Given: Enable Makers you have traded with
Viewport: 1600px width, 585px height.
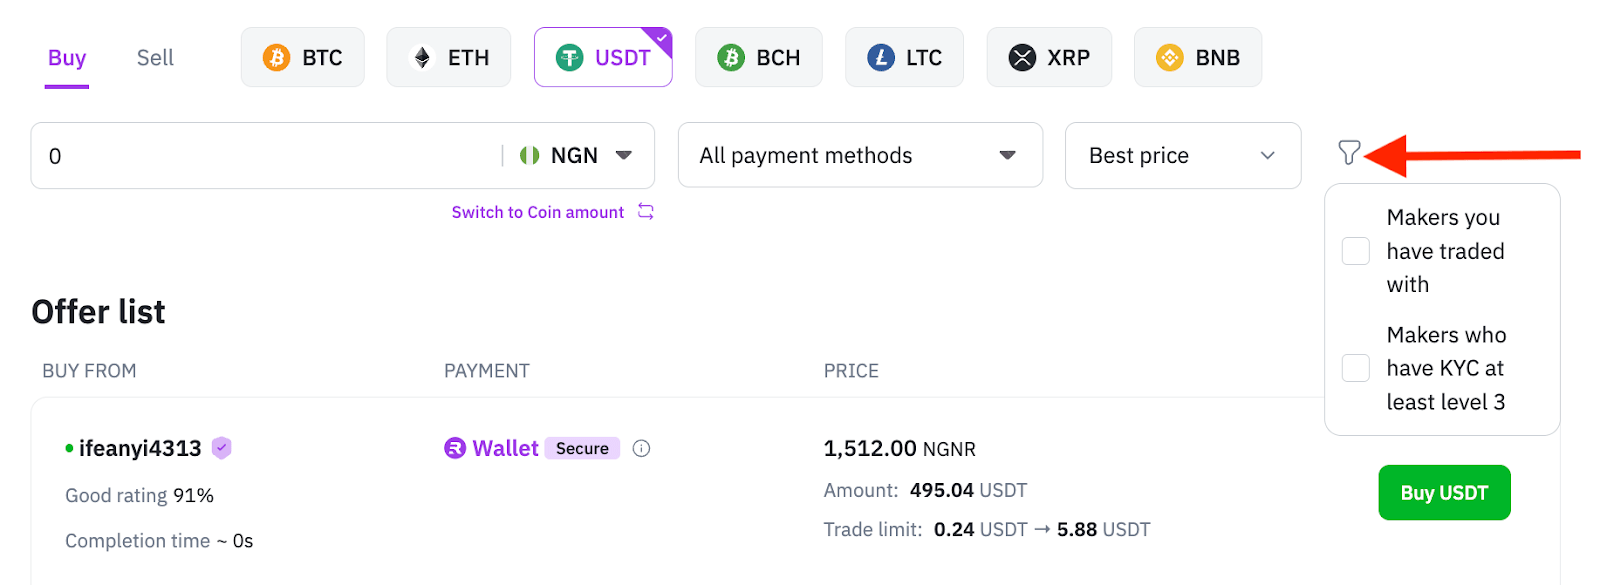Looking at the screenshot, I should 1355,251.
